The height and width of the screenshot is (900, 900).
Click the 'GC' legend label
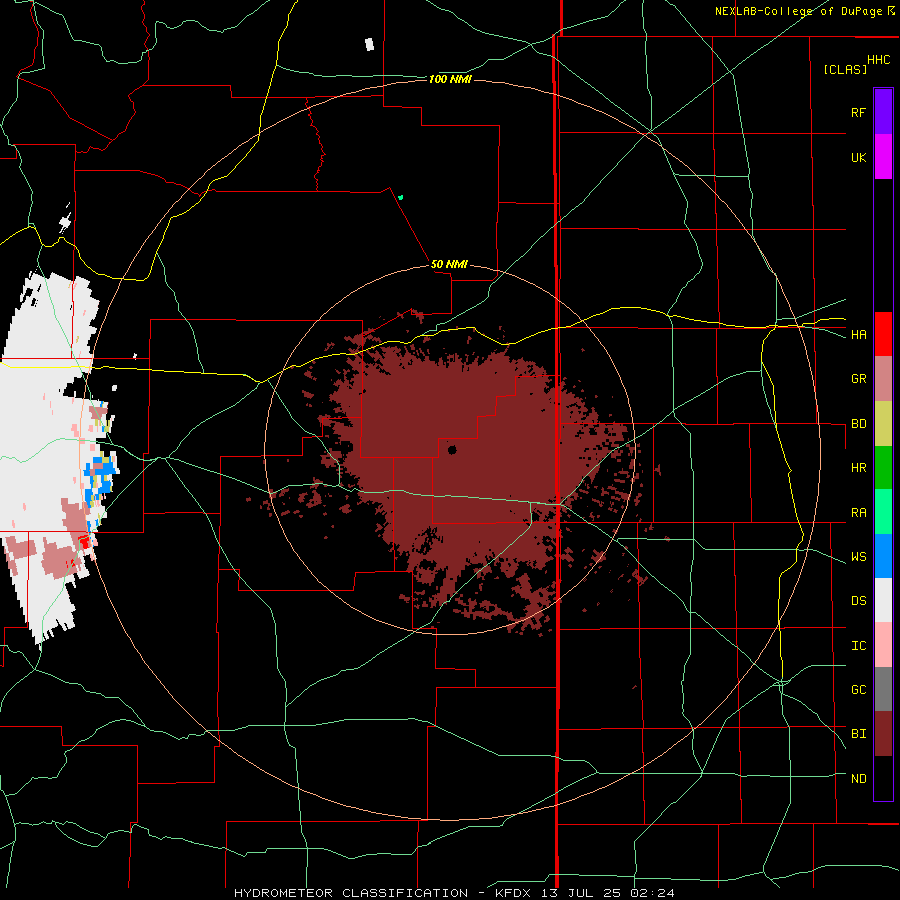click(858, 690)
